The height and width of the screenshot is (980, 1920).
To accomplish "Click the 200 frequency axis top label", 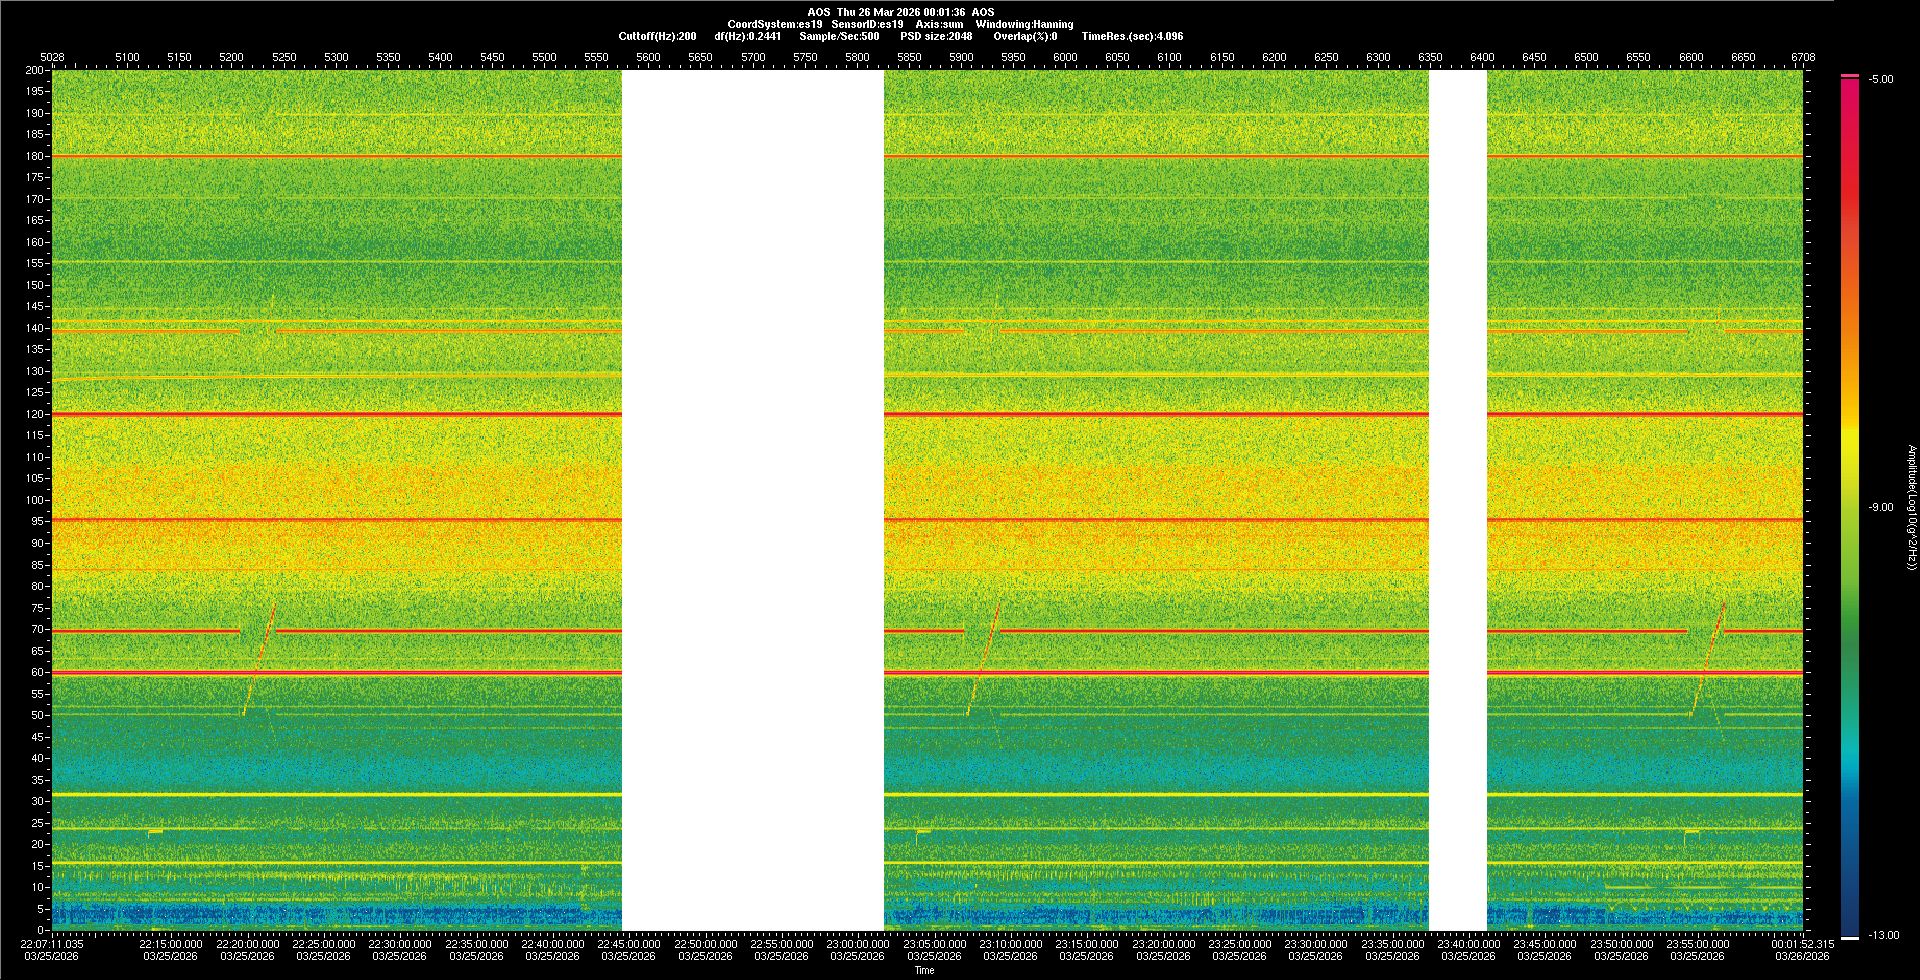I will (35, 70).
